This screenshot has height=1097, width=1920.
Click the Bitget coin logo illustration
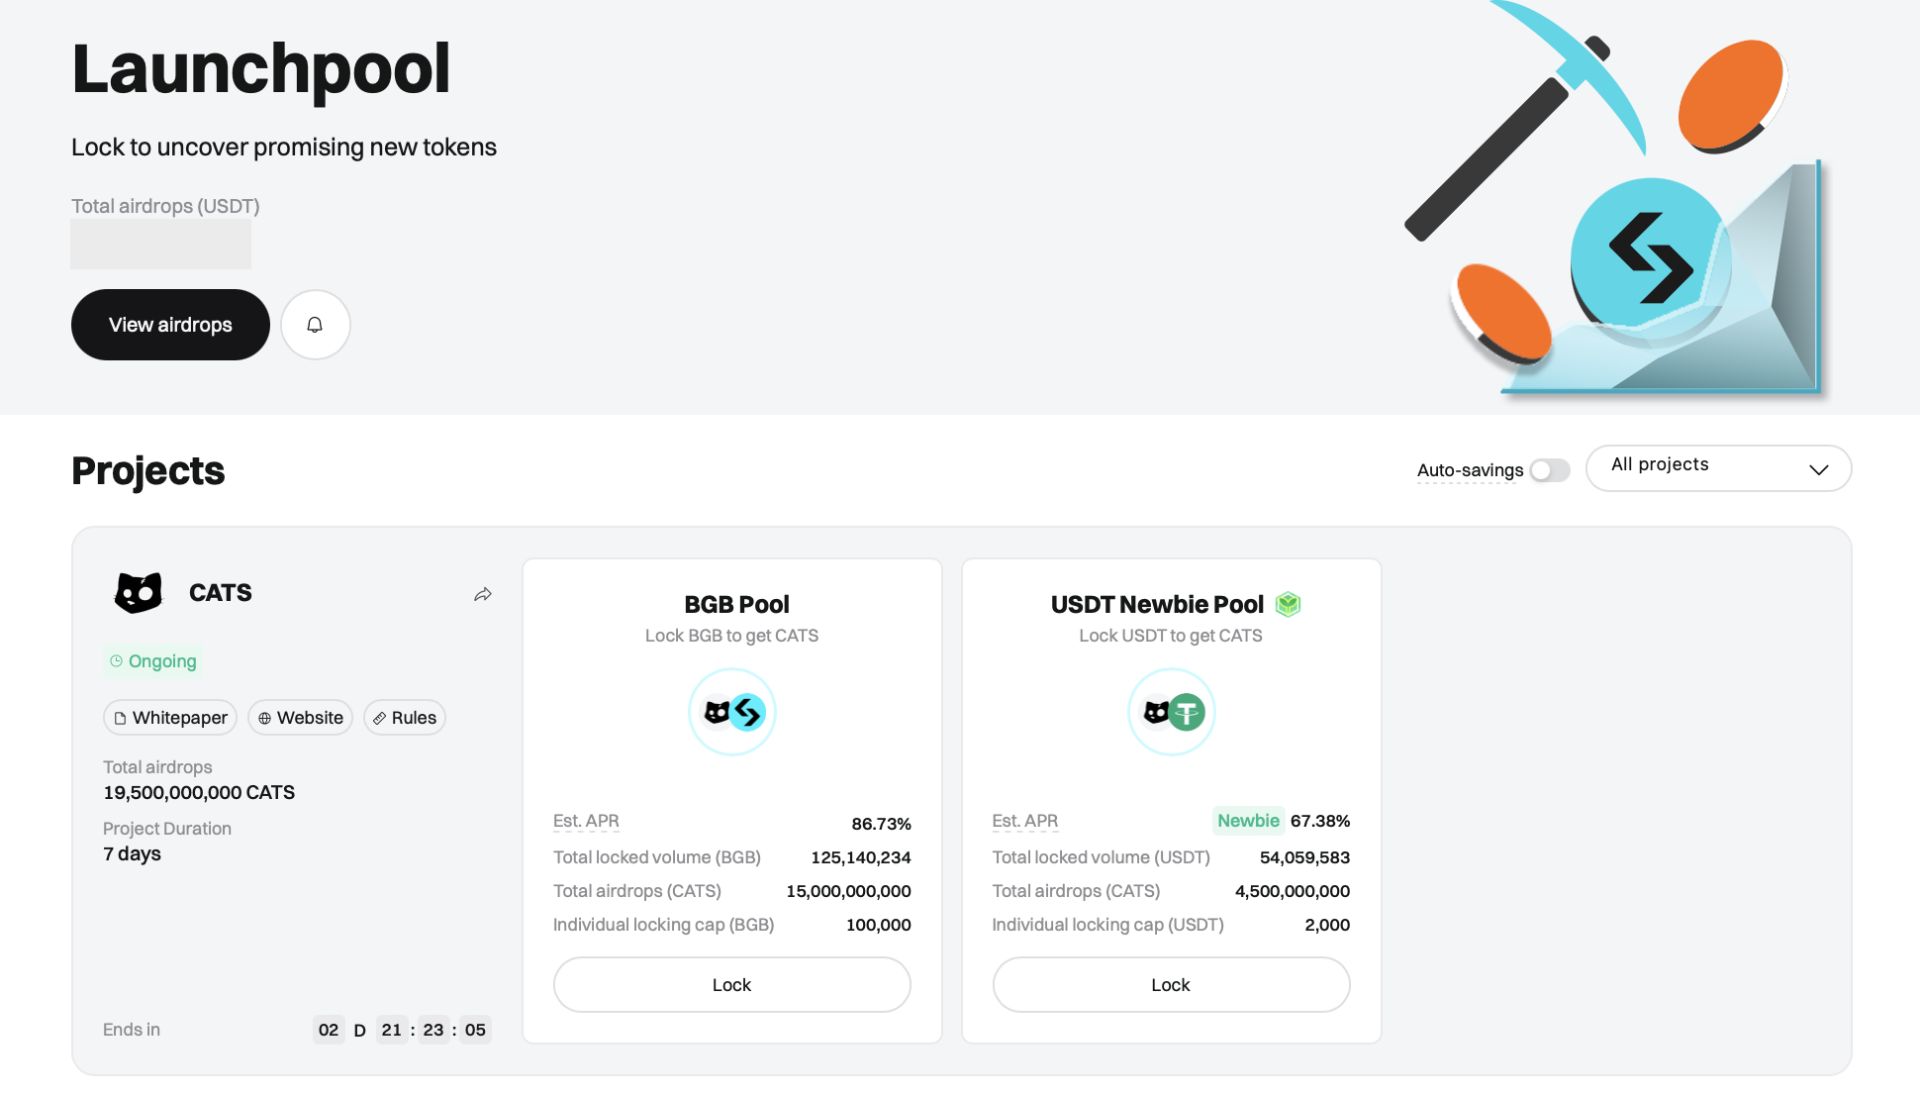[x=1650, y=257]
